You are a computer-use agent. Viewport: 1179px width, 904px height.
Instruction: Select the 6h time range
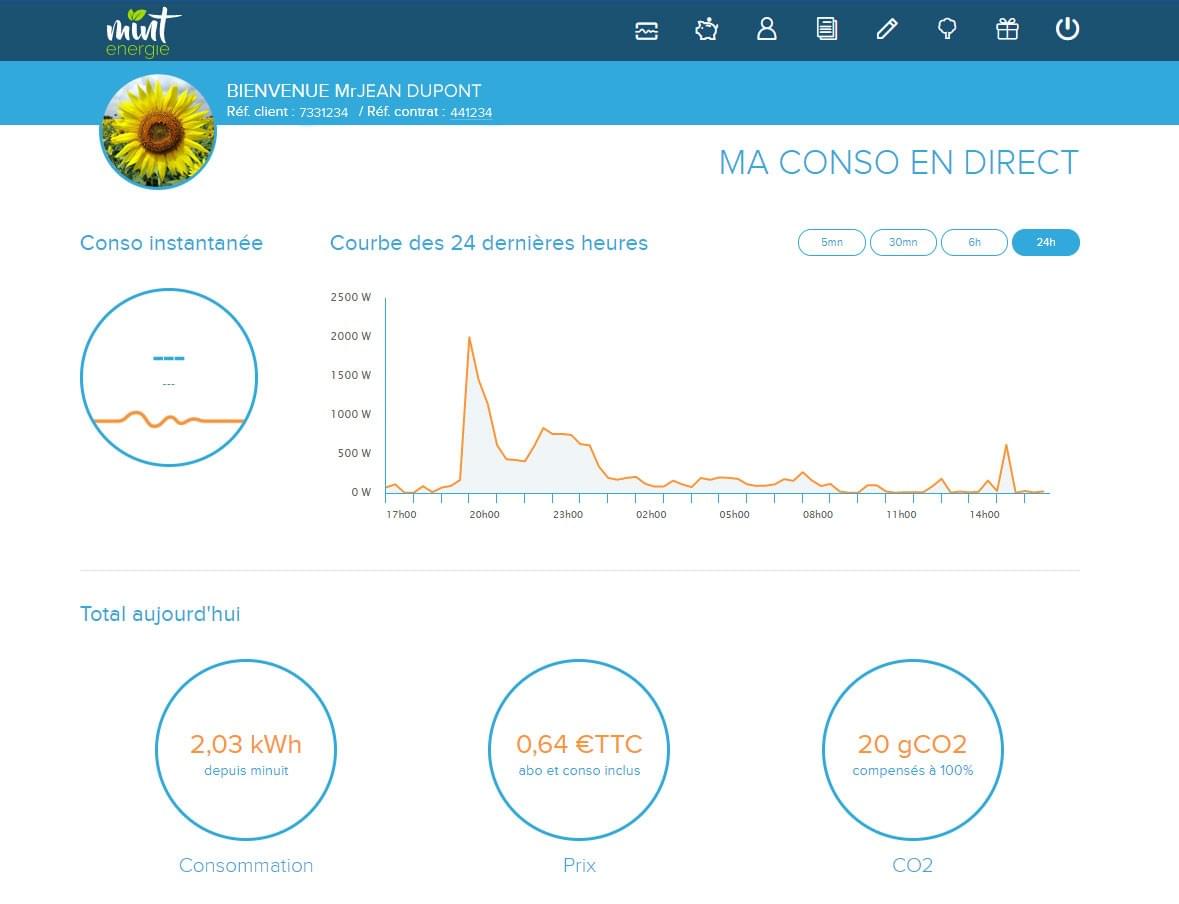click(x=974, y=242)
